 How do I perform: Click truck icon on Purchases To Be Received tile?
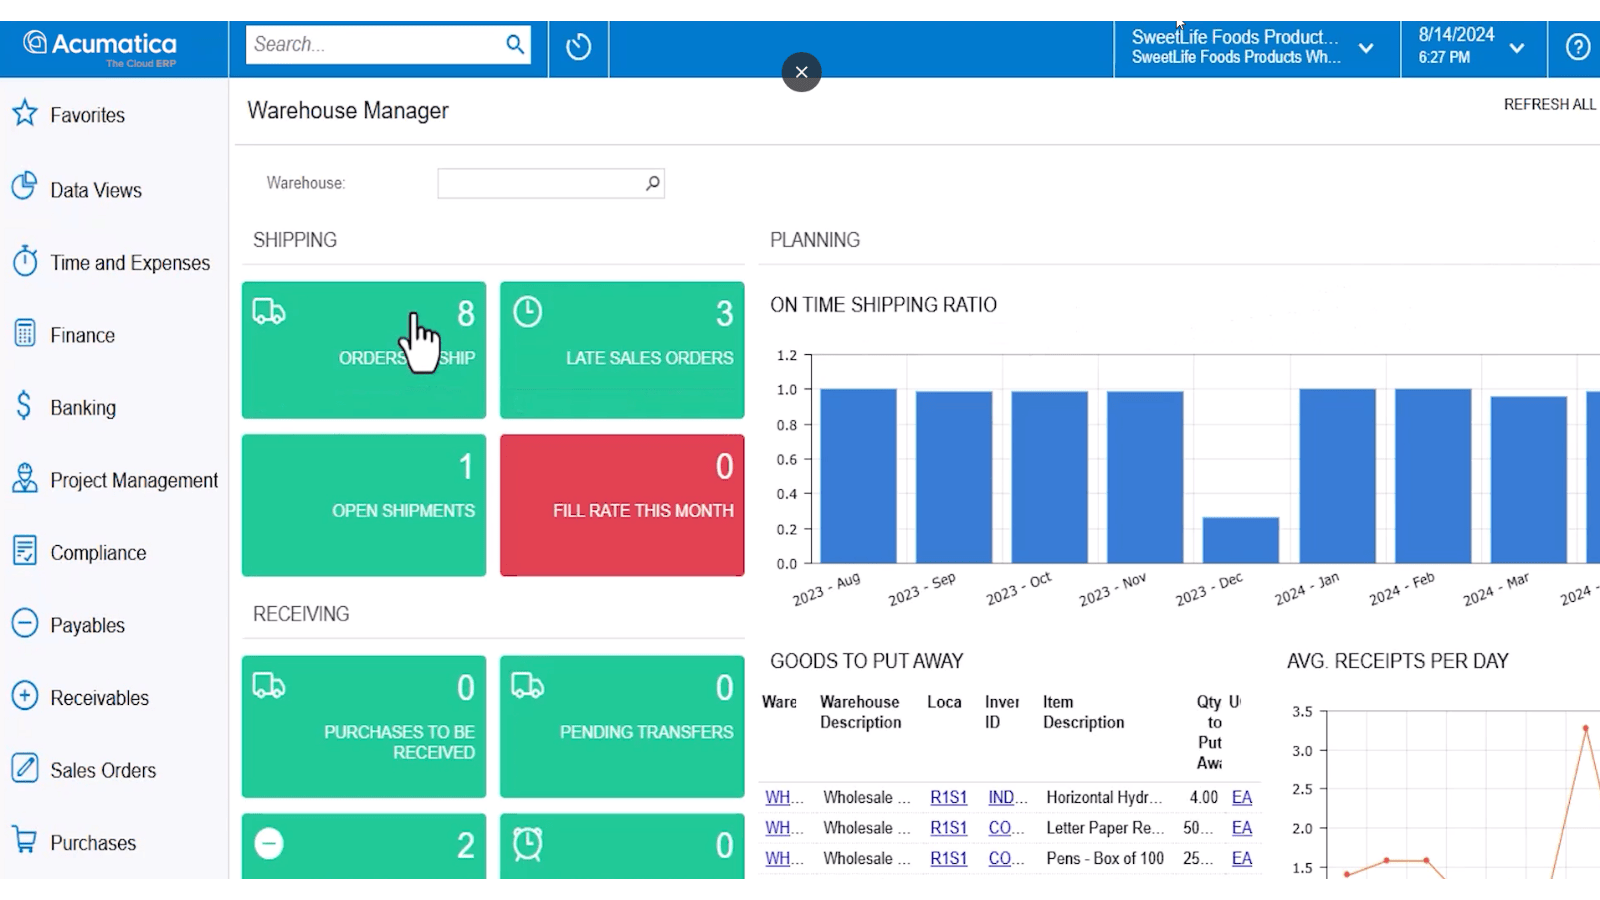click(x=269, y=686)
